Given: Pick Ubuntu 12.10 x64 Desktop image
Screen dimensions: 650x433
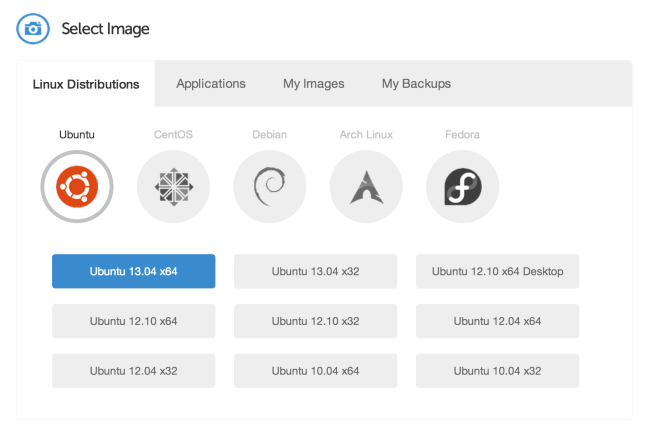Looking at the screenshot, I should (497, 271).
